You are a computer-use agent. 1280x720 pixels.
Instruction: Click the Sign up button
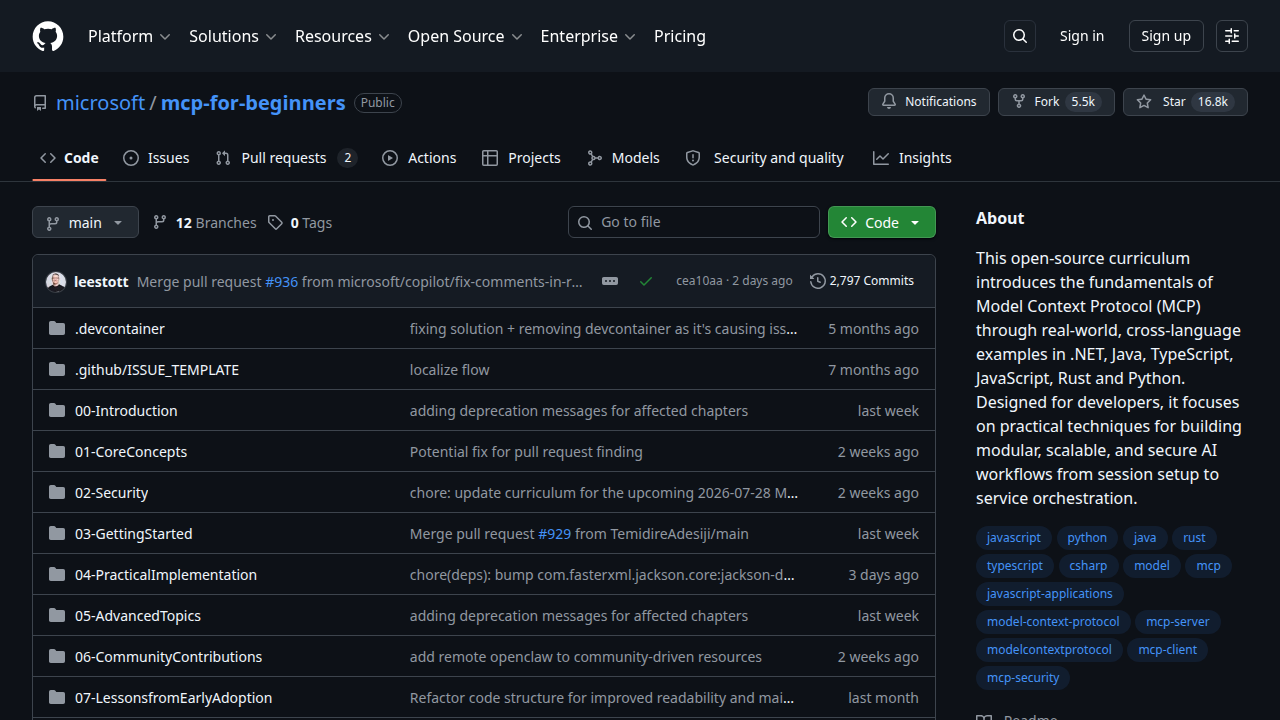[1166, 36]
